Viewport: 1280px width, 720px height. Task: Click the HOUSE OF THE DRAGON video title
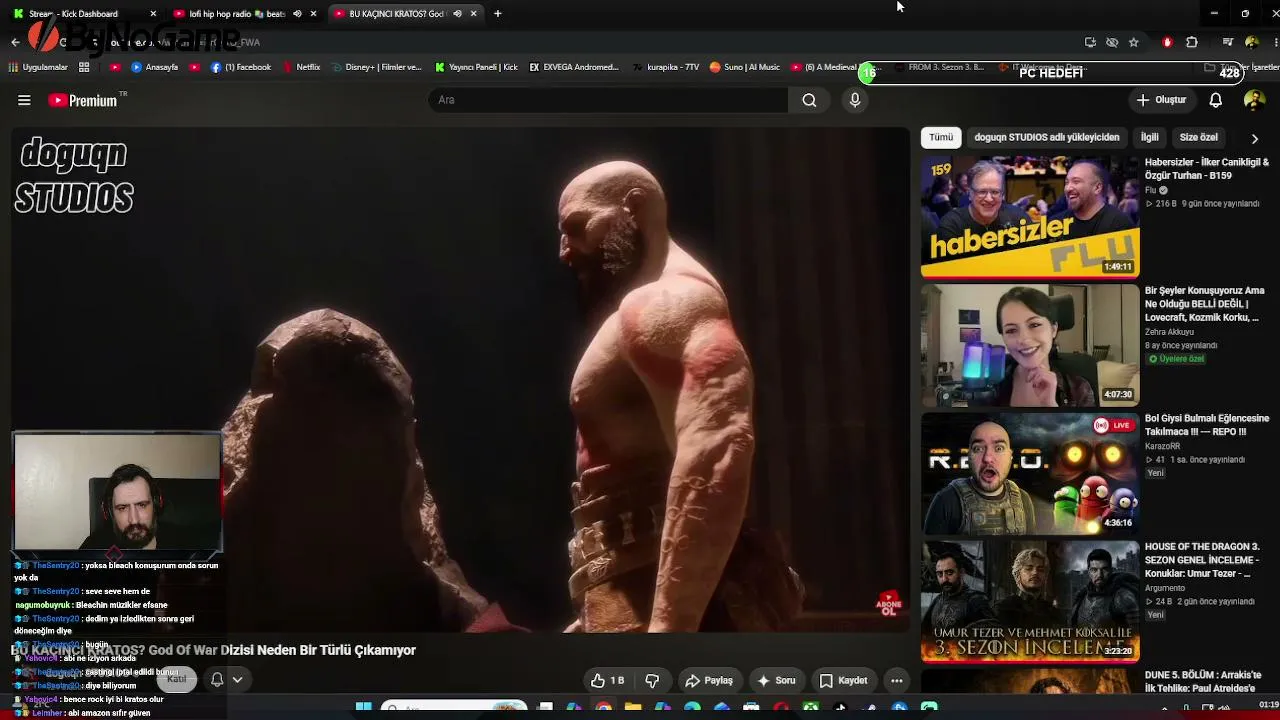point(1202,560)
